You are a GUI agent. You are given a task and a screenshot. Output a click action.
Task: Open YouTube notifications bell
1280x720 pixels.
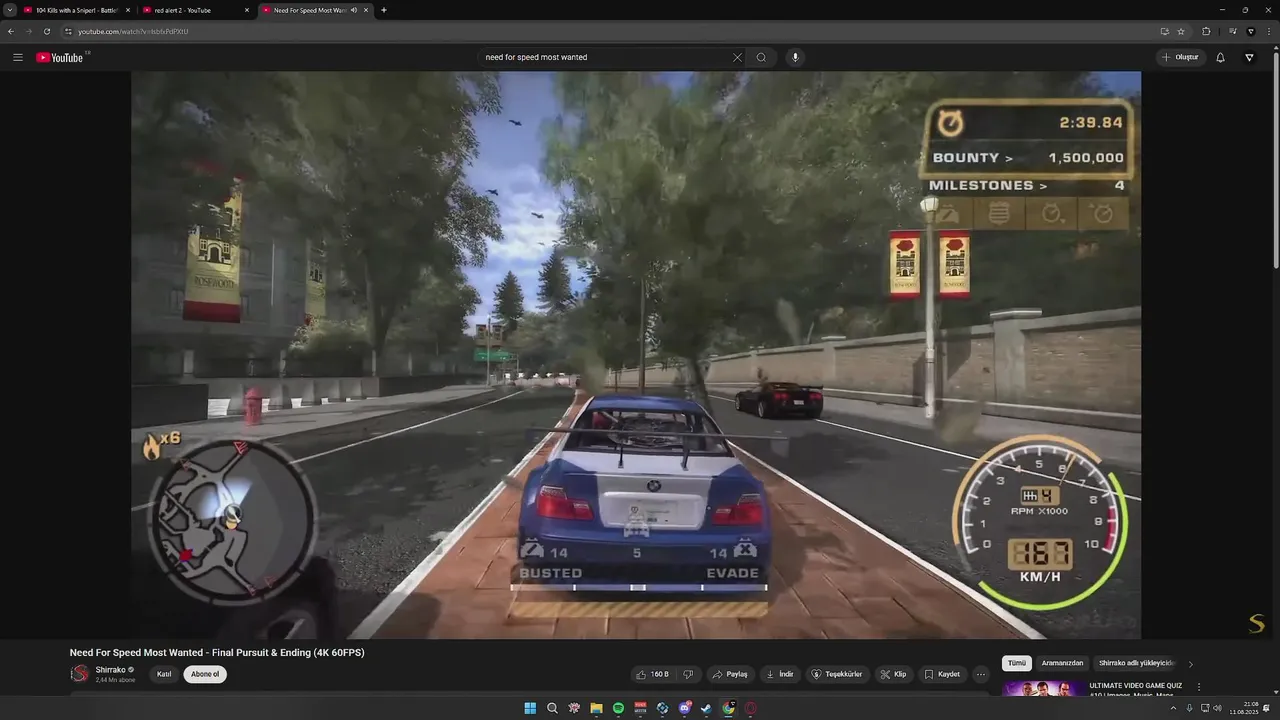pos(1220,57)
